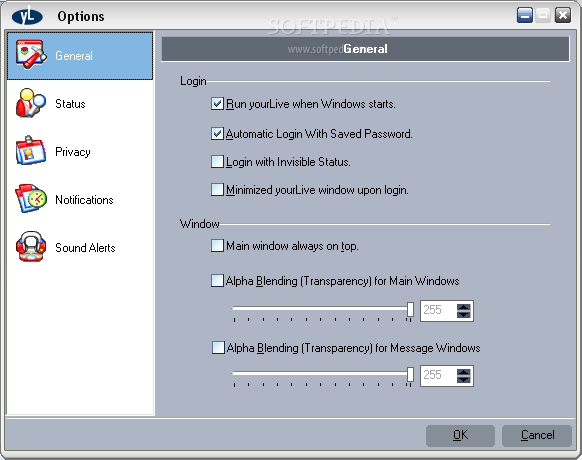
Task: Click the General settings icon in sidebar
Action: 31,55
